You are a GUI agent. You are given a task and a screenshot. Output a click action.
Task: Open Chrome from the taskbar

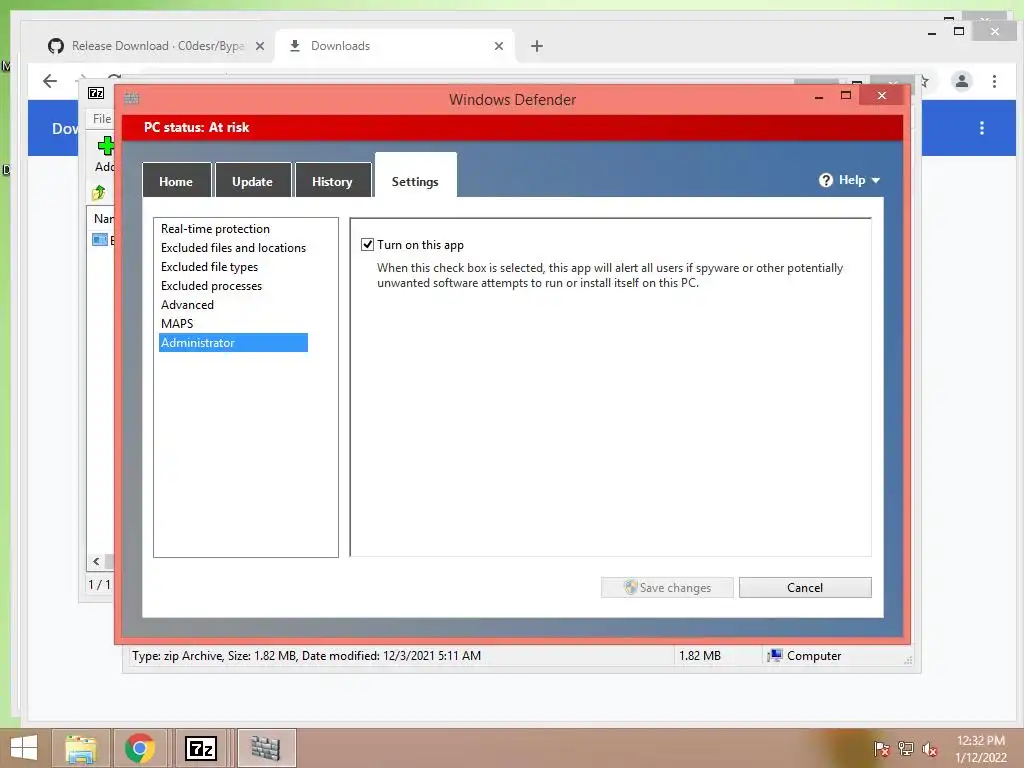coord(140,748)
